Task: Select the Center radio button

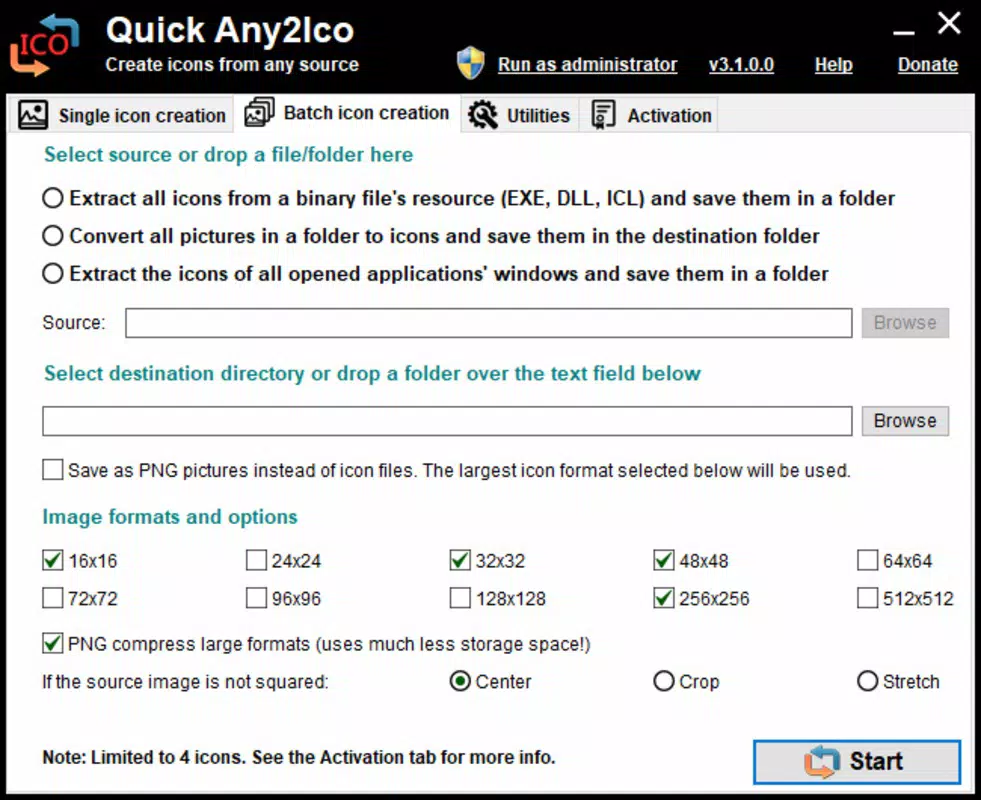Action: [460, 681]
